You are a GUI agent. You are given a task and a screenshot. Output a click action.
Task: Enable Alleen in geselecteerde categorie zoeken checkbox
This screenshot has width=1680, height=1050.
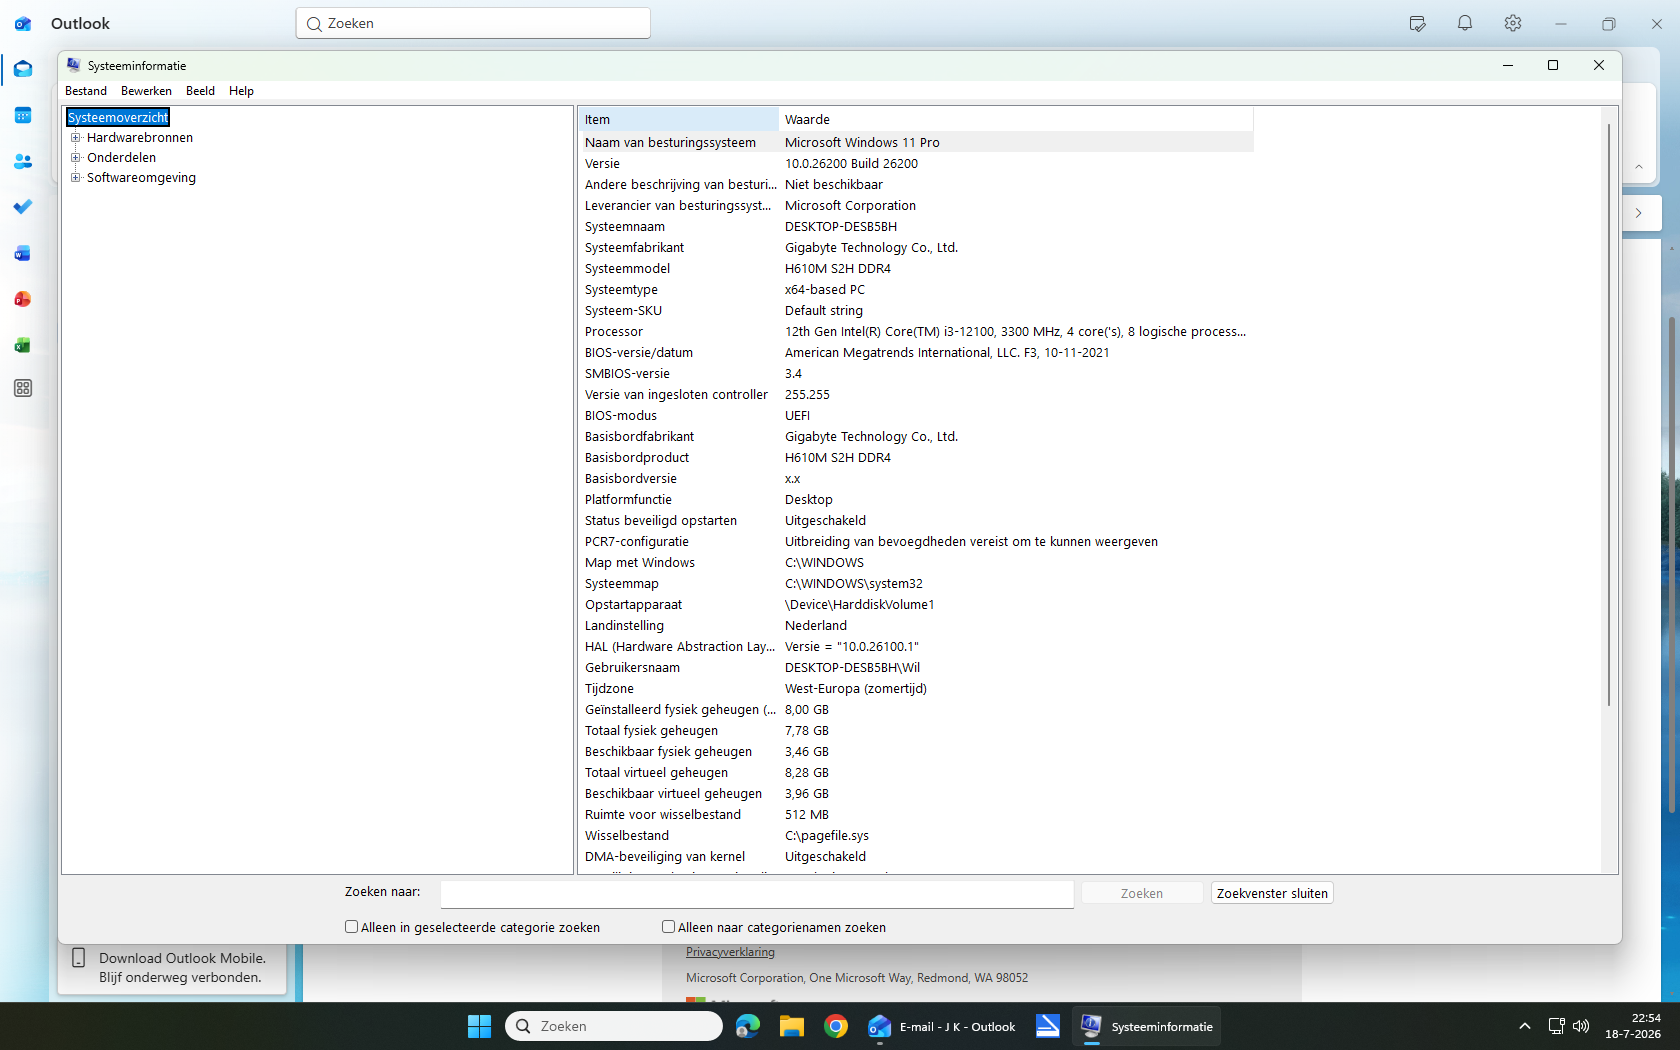[351, 927]
